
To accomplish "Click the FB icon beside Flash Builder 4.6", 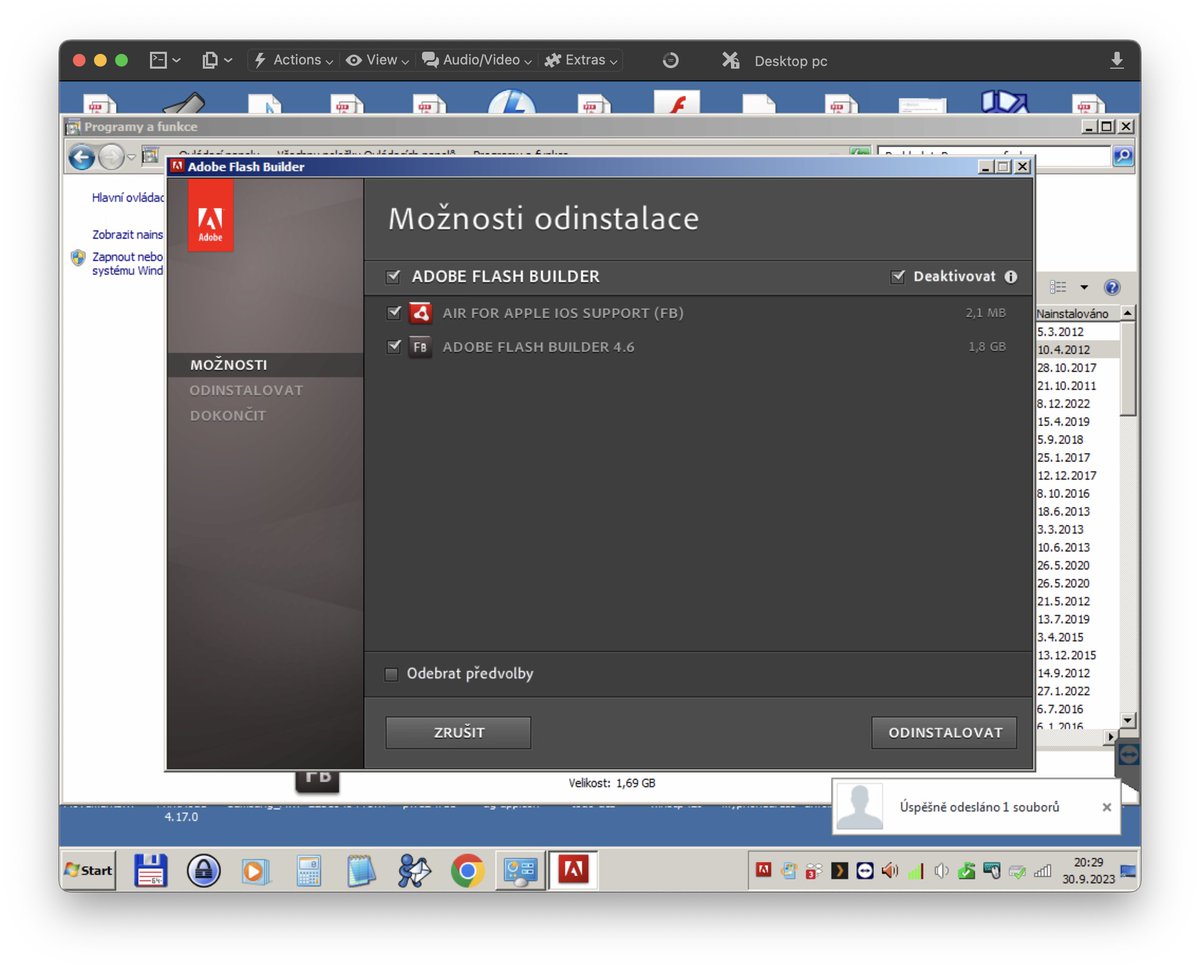I will (x=421, y=347).
